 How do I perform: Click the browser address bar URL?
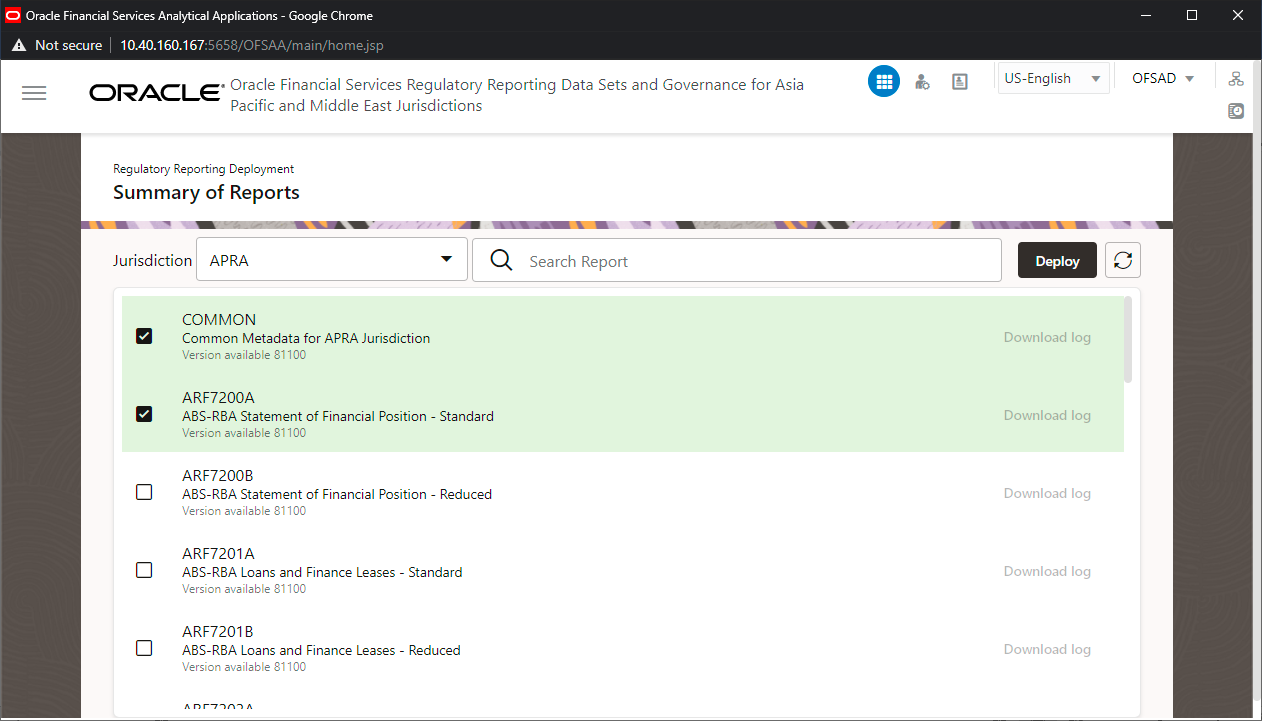(x=252, y=45)
